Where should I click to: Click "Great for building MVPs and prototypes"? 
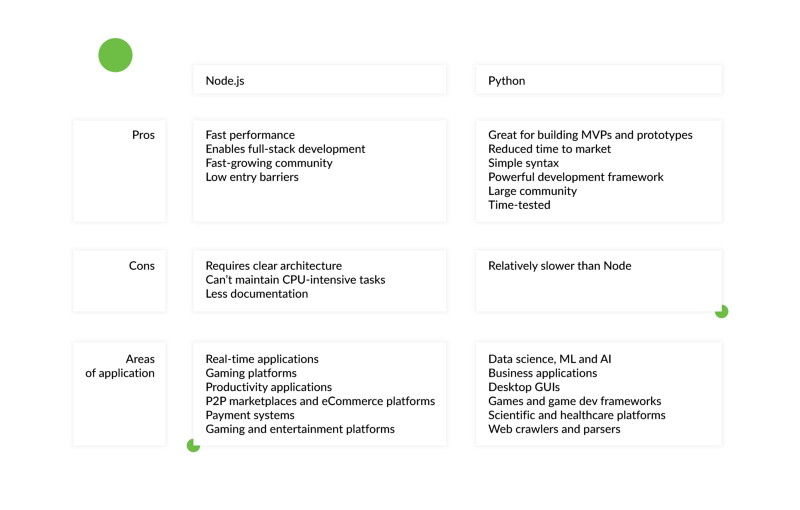tap(590, 135)
